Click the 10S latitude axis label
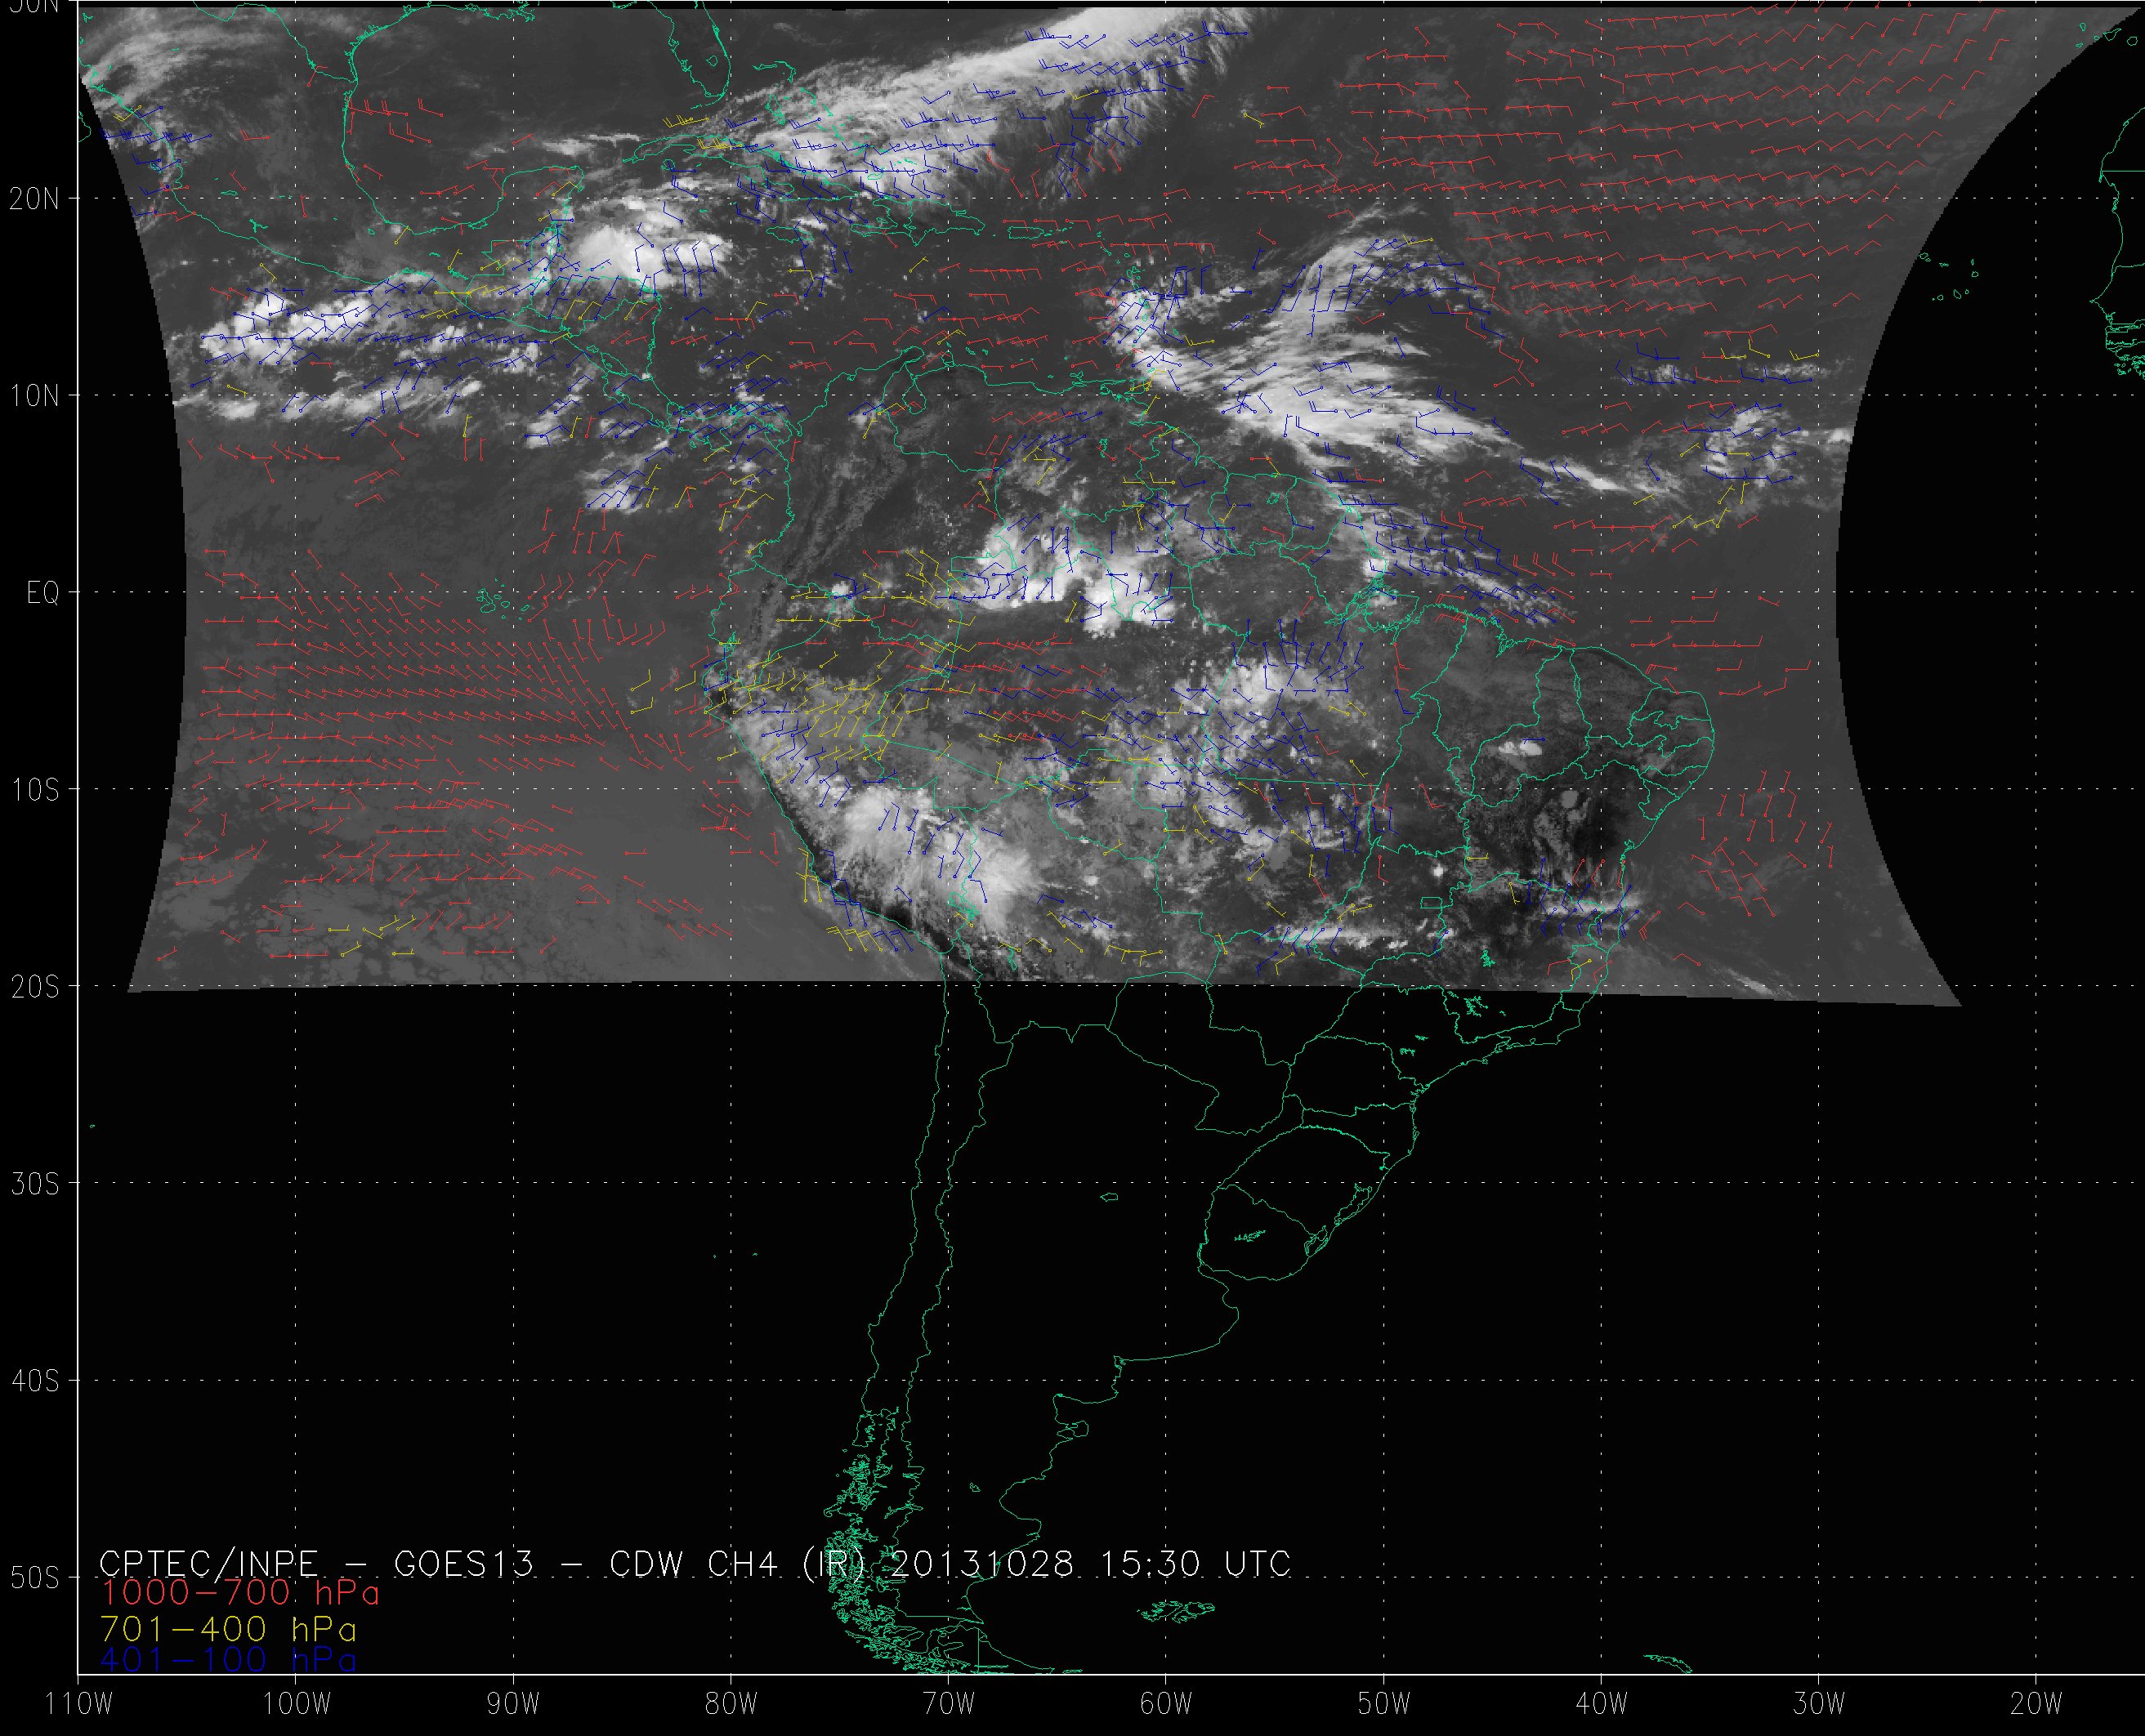The image size is (2145, 1736). point(35,790)
